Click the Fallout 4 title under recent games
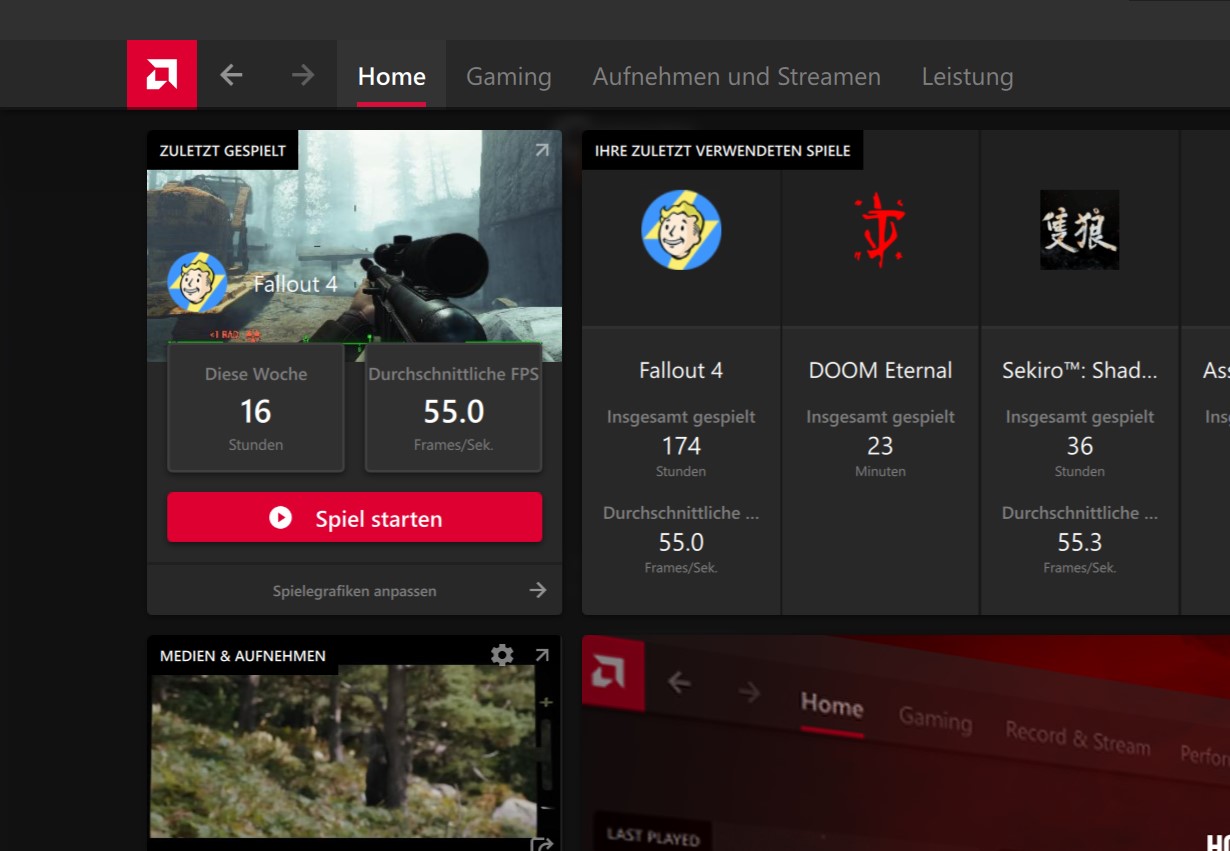This screenshot has height=851, width=1230. point(681,370)
